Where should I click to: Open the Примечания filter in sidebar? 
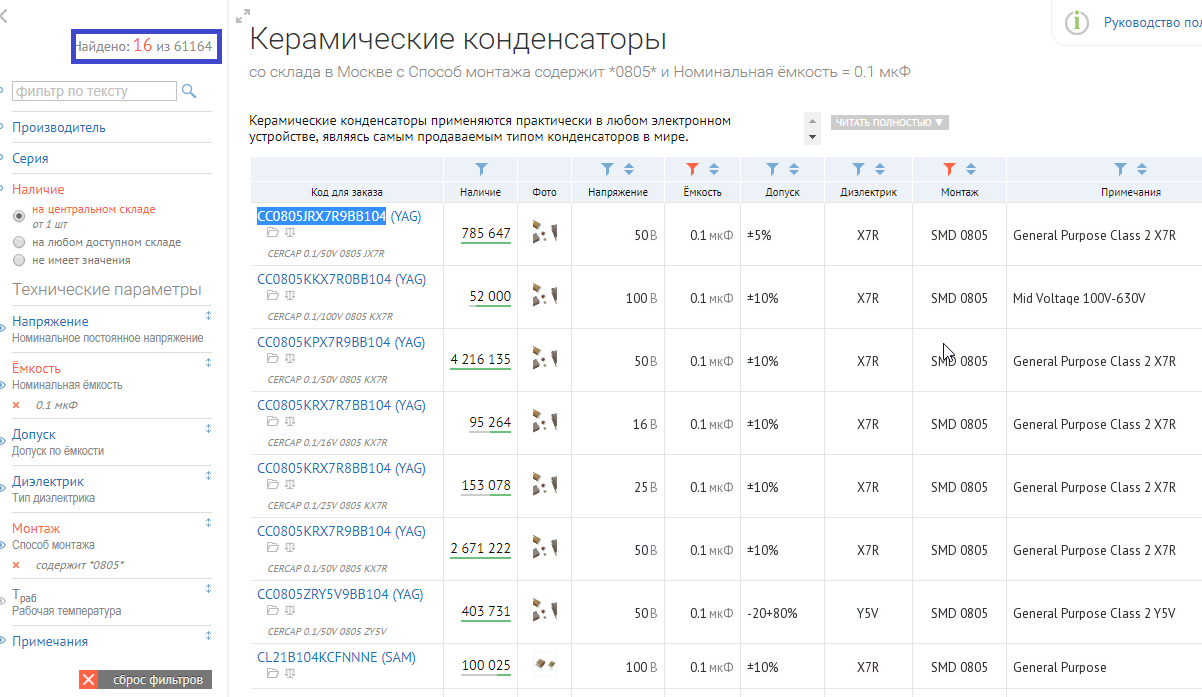[x=50, y=641]
